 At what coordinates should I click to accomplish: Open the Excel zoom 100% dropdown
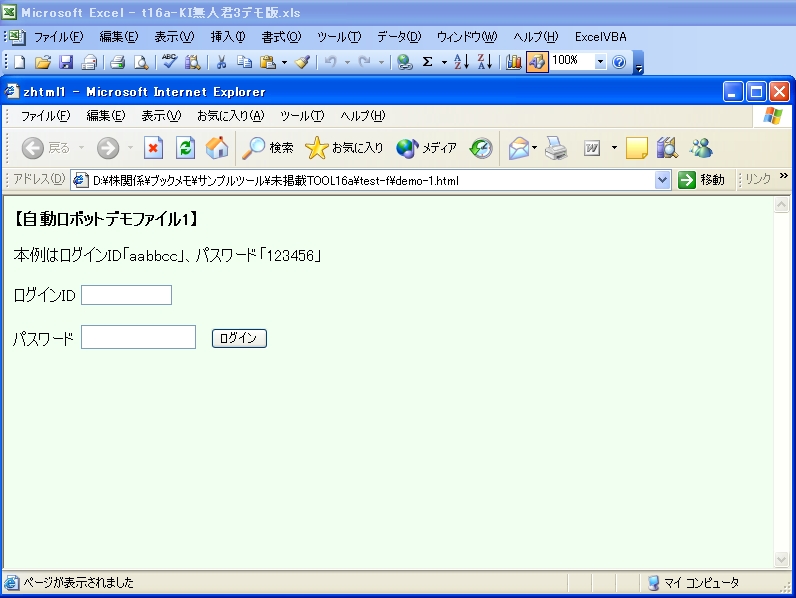coord(601,62)
